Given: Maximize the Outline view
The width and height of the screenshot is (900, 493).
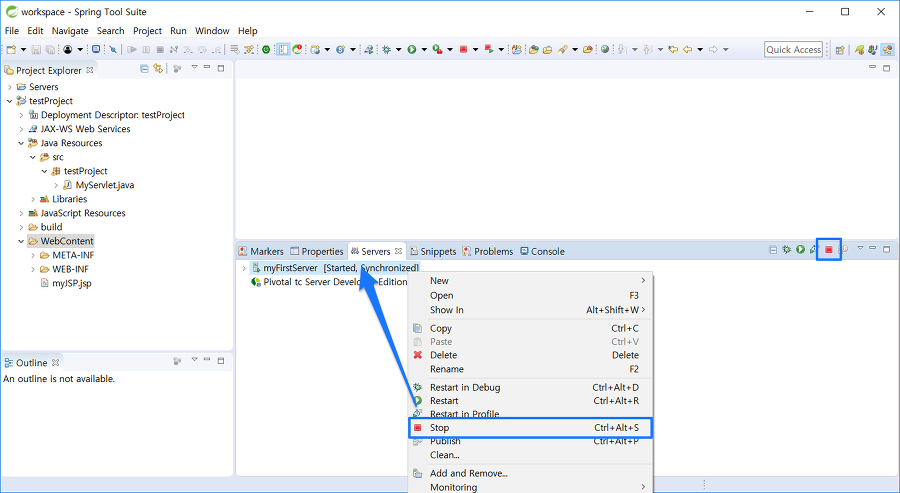Looking at the screenshot, I should coord(221,361).
